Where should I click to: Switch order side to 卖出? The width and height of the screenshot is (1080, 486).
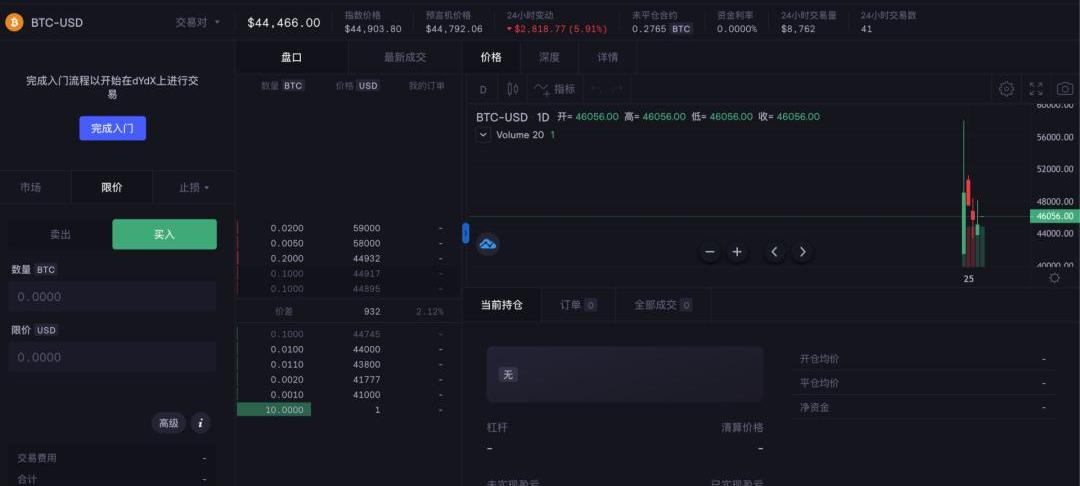tap(61, 234)
